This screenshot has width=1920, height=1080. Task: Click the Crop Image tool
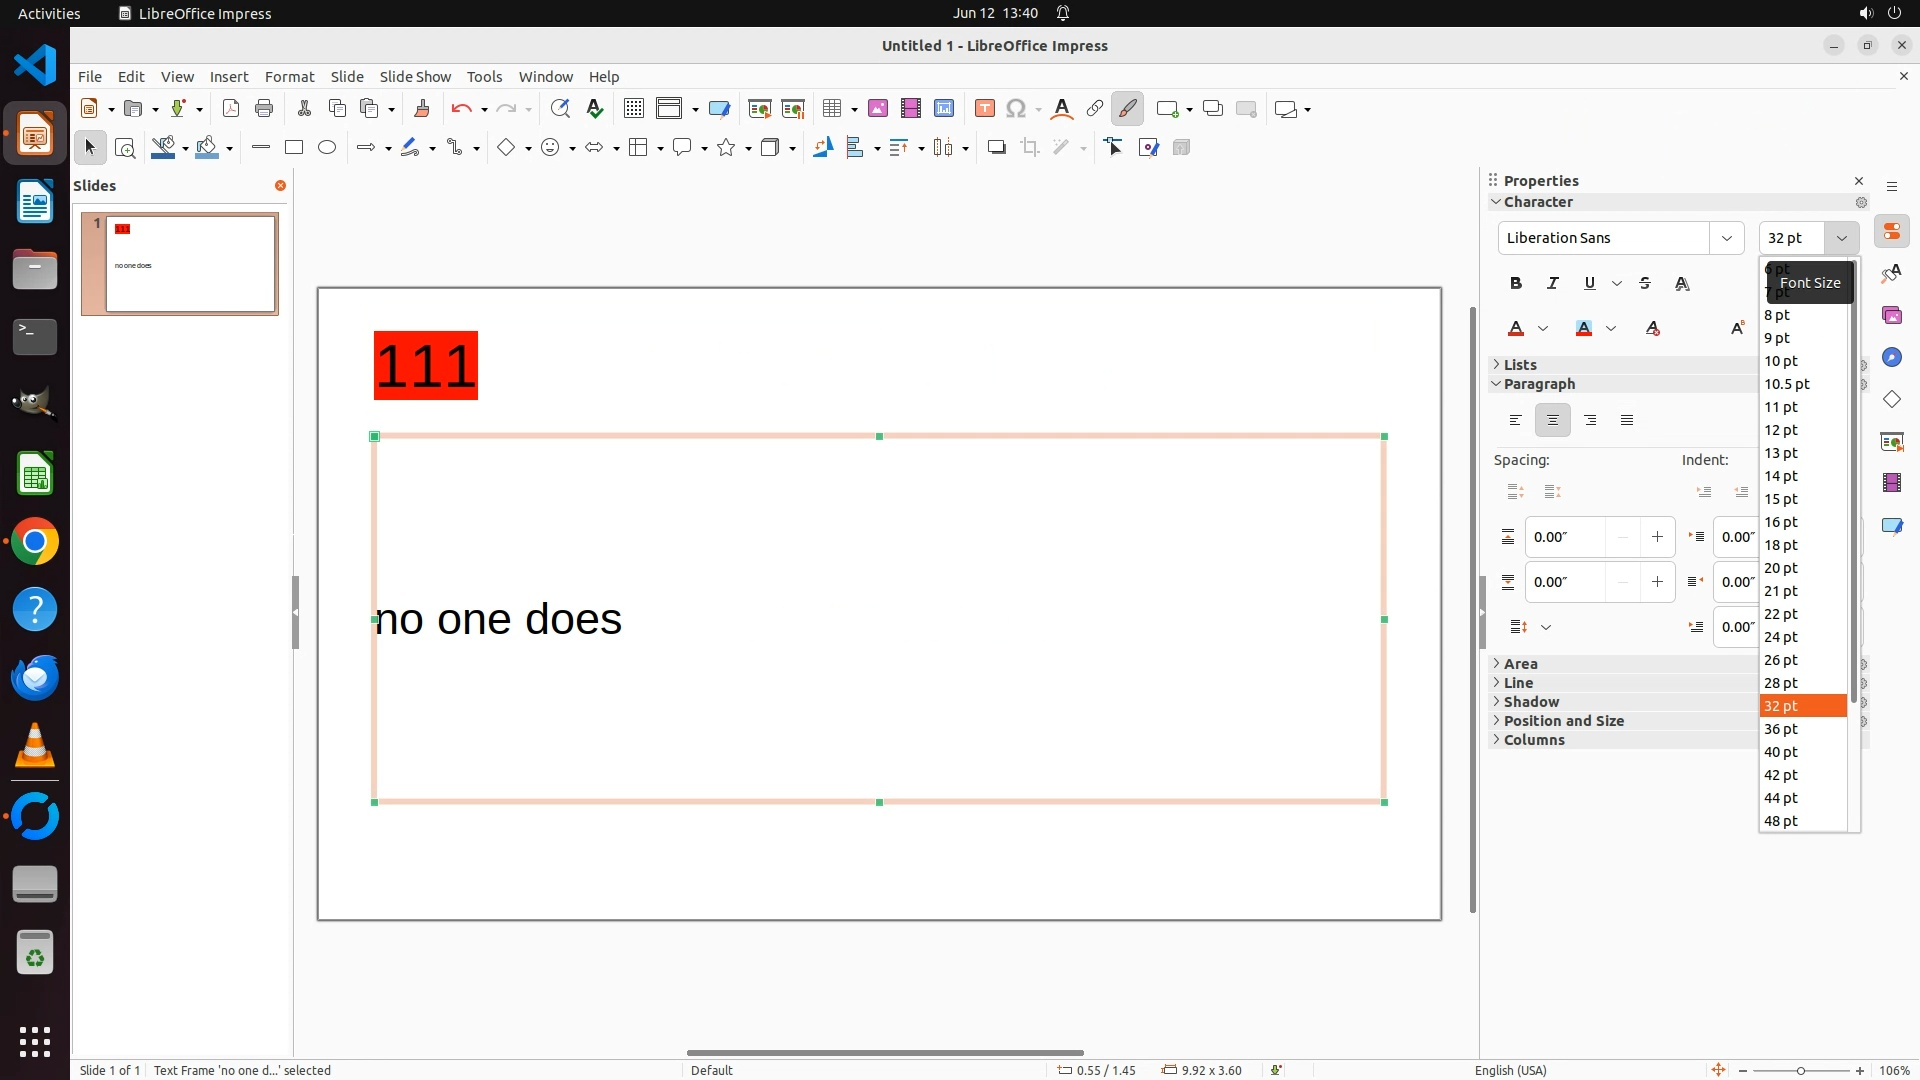(x=1030, y=148)
